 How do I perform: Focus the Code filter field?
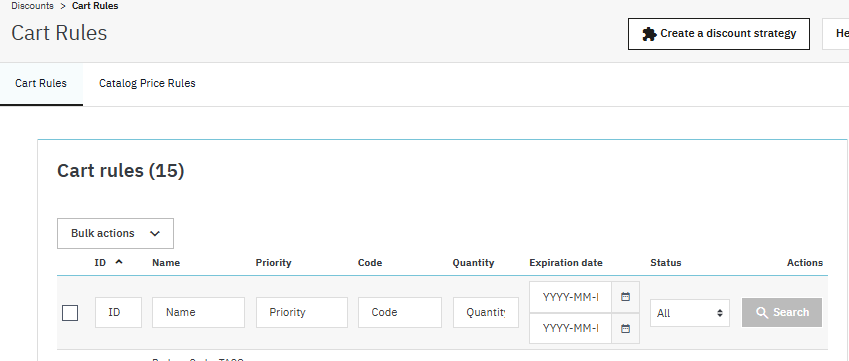tap(400, 312)
